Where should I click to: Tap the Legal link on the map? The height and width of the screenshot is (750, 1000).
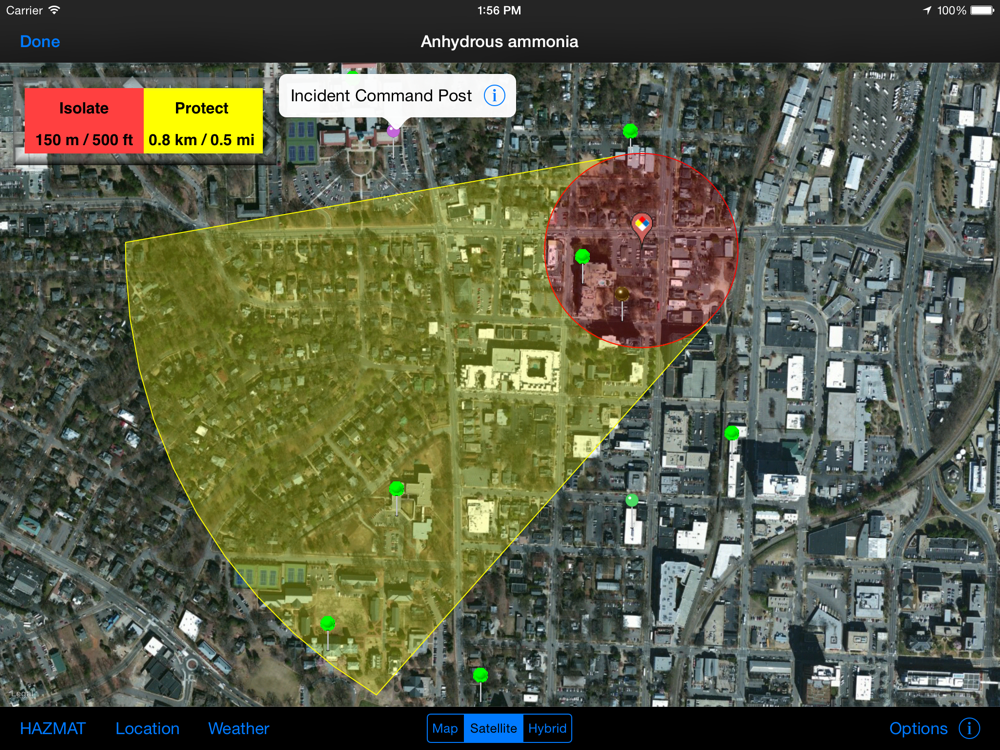22,694
